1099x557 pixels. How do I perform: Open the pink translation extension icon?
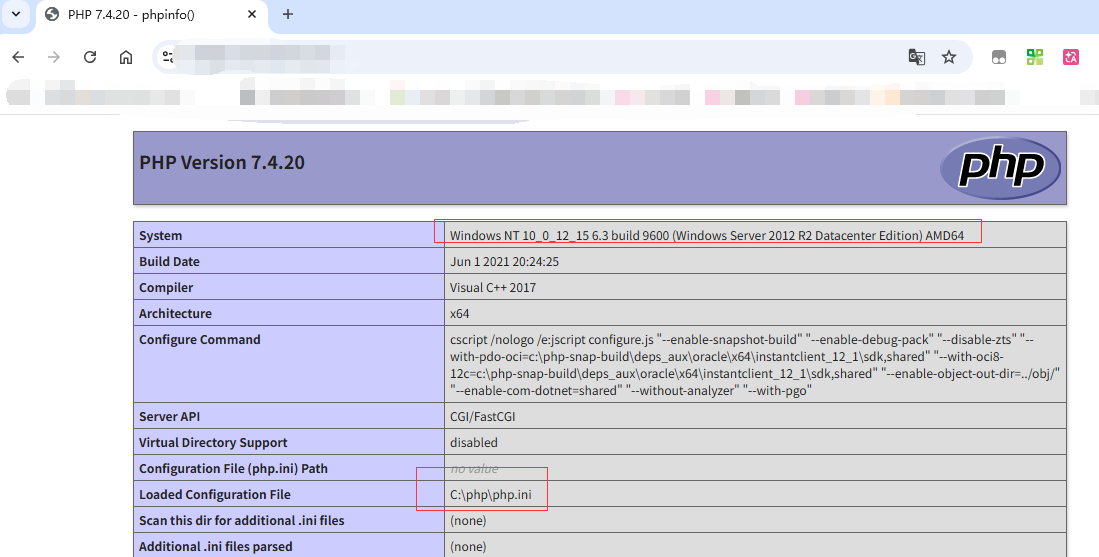(1071, 57)
